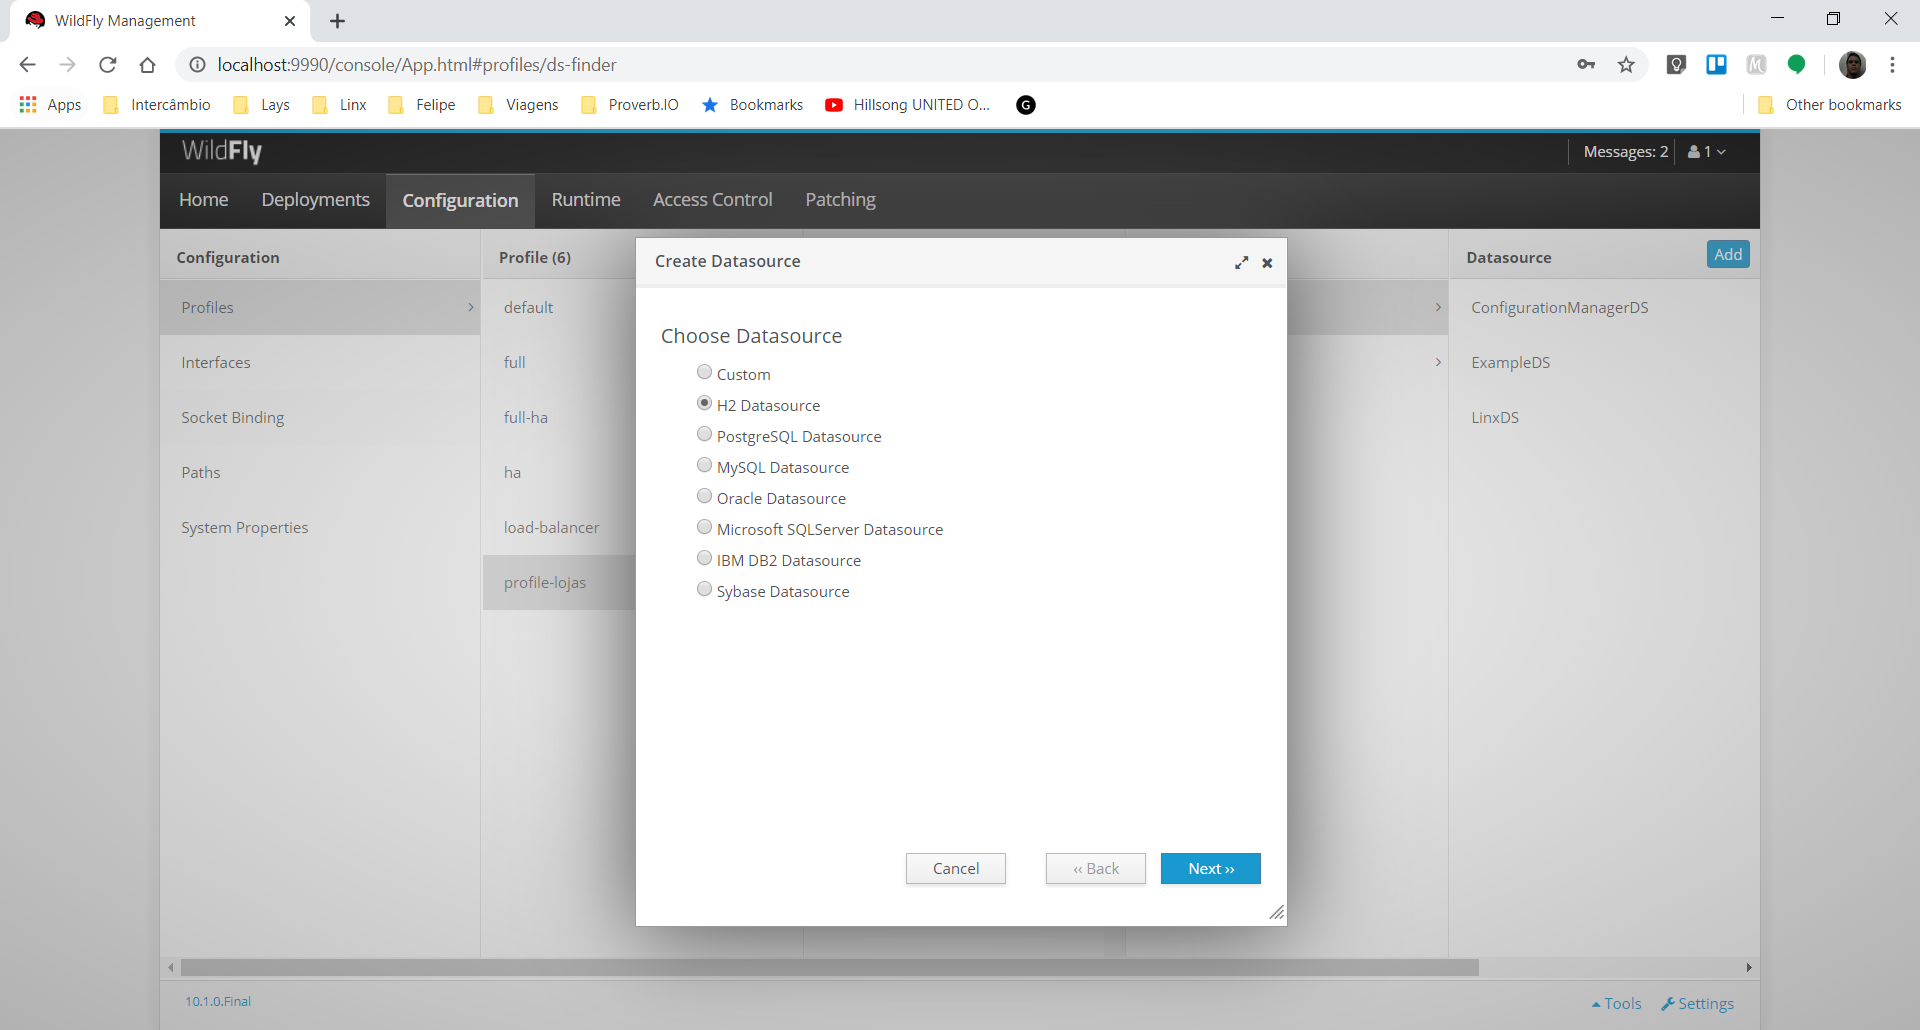Viewport: 1920px width, 1030px height.
Task: Open the green circle extension icon
Action: [1796, 65]
